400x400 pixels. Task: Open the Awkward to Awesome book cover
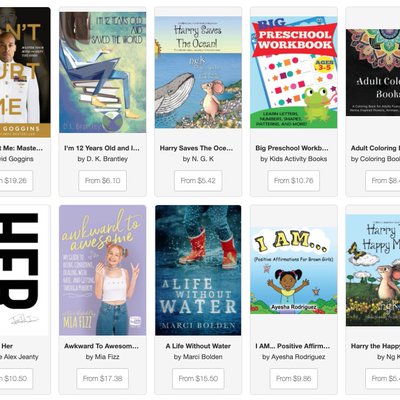point(103,270)
